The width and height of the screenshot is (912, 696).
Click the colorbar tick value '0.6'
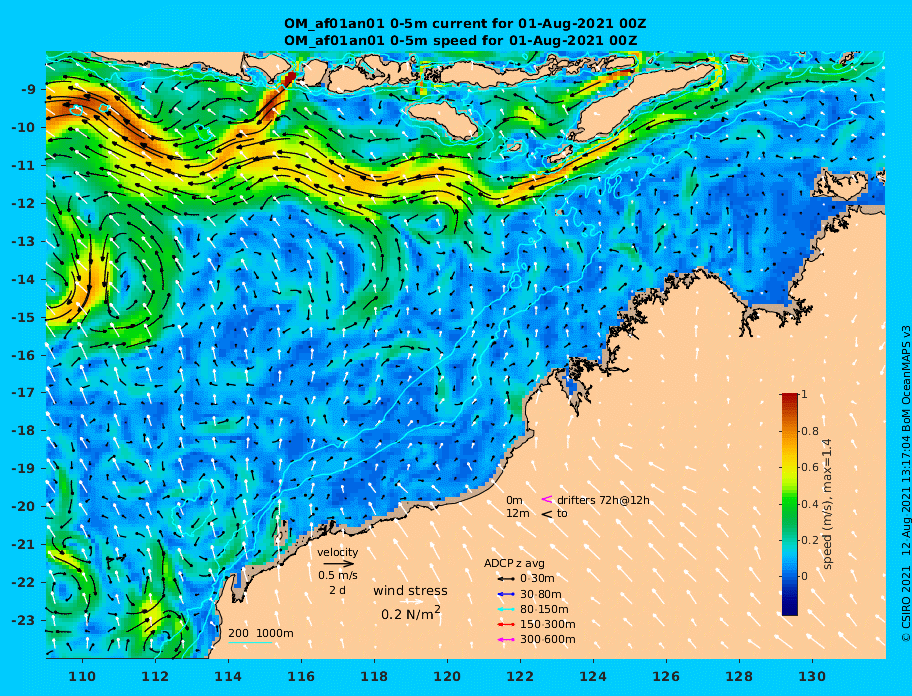point(810,467)
